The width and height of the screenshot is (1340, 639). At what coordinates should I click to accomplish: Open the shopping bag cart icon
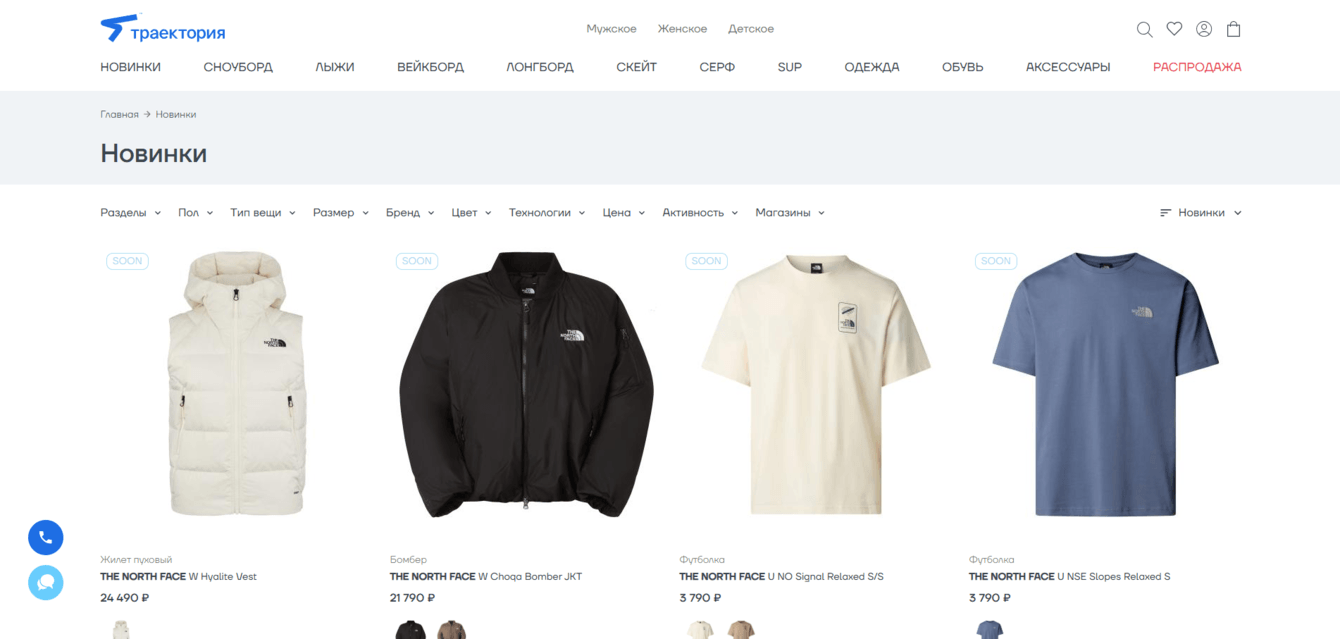tap(1234, 29)
